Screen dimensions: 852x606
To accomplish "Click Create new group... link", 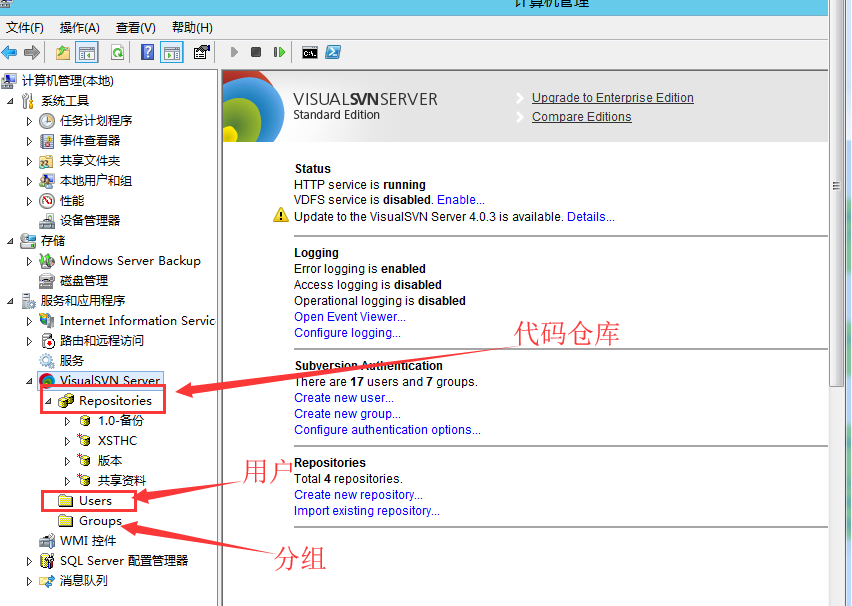I will click(x=347, y=414).
